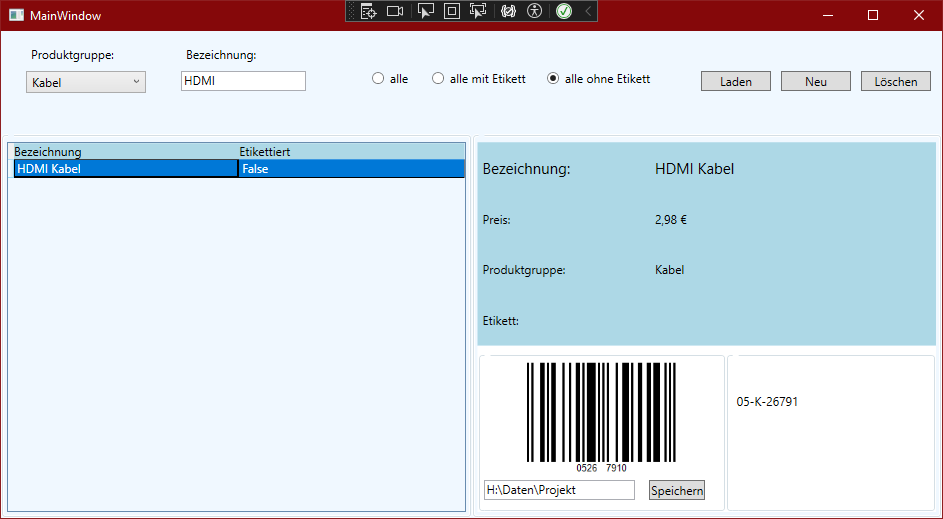The width and height of the screenshot is (943, 519).
Task: Click the path field H:\Daten\Projekt
Action: click(559, 490)
